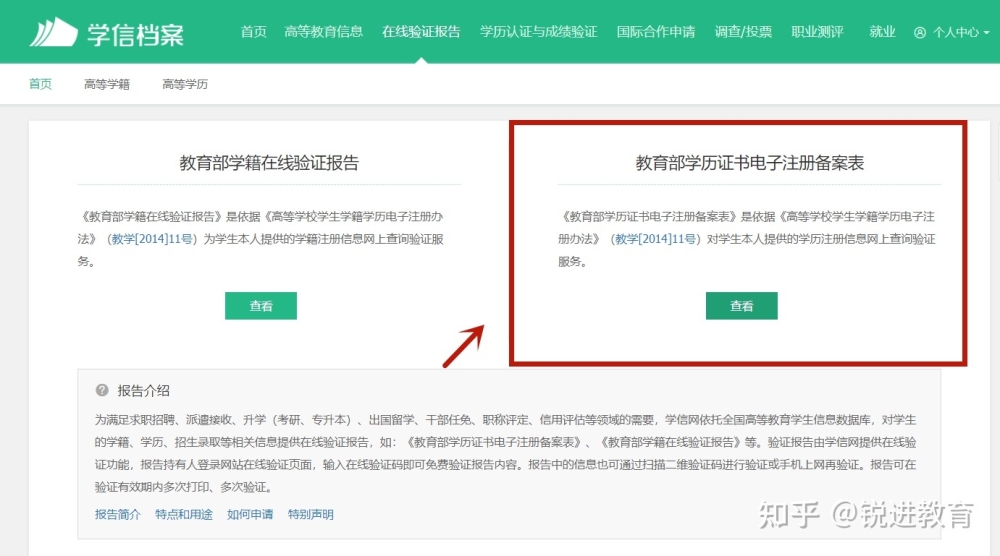This screenshot has height=556, width=1000.
Task: Click the 学信档案 logo
Action: point(107,33)
